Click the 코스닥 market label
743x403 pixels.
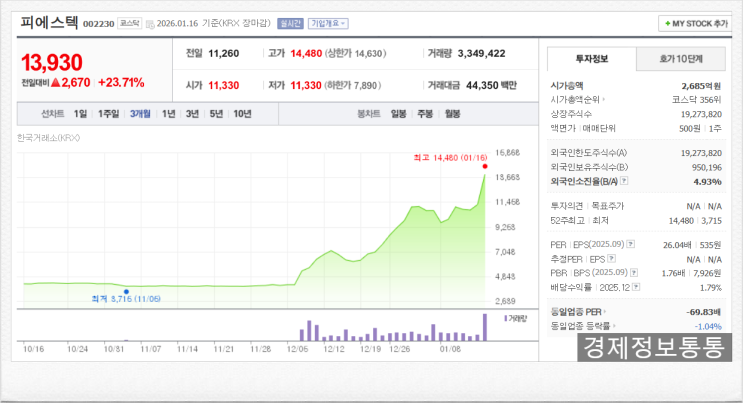[x=129, y=23]
